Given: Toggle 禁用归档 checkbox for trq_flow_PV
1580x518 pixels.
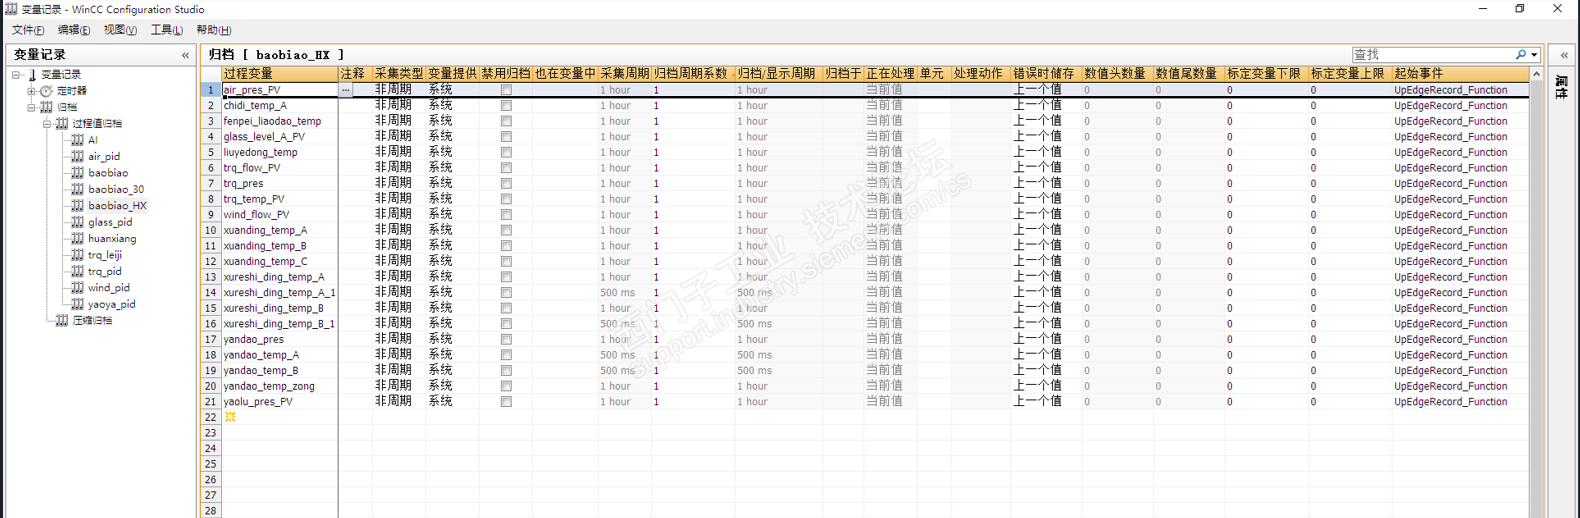Looking at the screenshot, I should click(506, 168).
